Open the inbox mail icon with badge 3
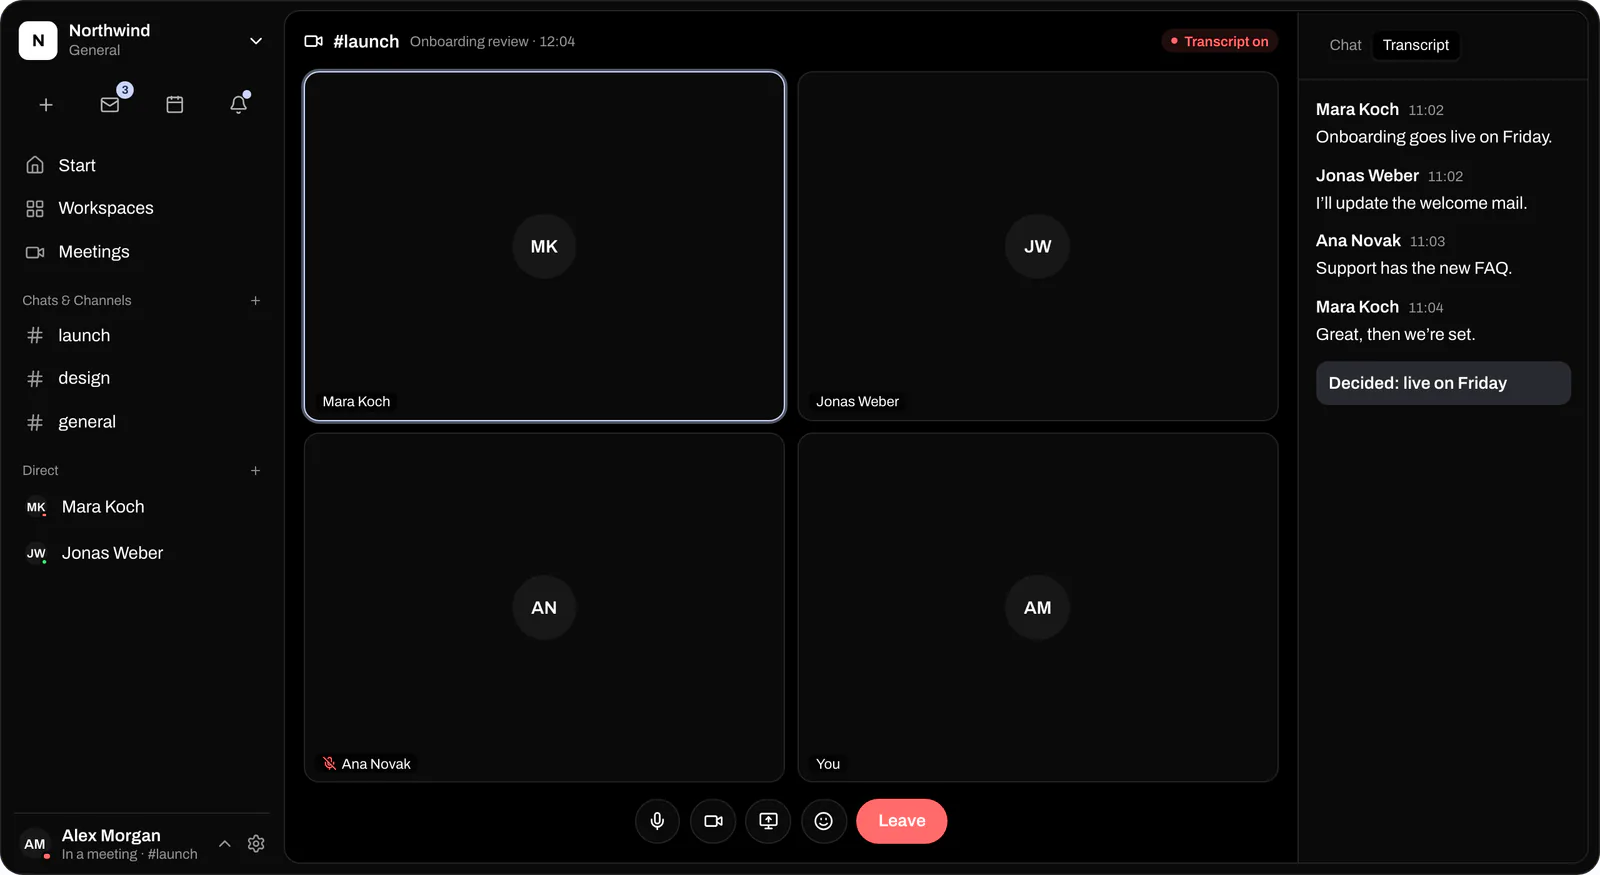Screen dimensions: 1600x875 pos(110,105)
